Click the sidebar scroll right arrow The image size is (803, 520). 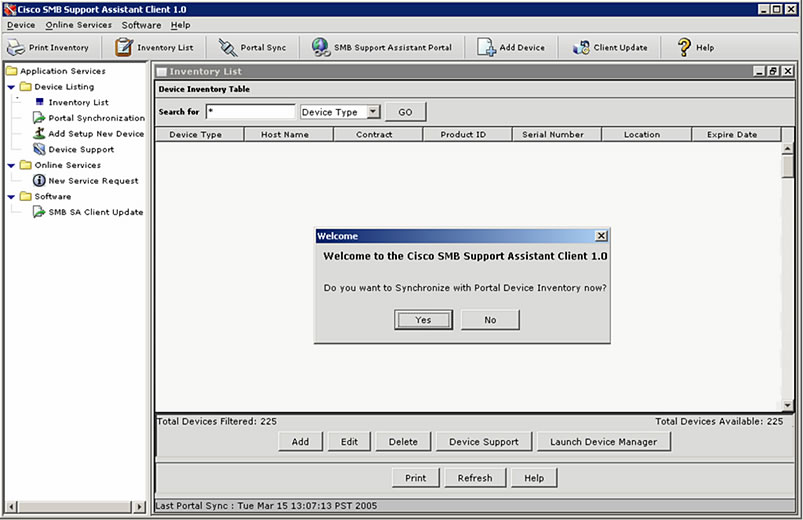(139, 507)
